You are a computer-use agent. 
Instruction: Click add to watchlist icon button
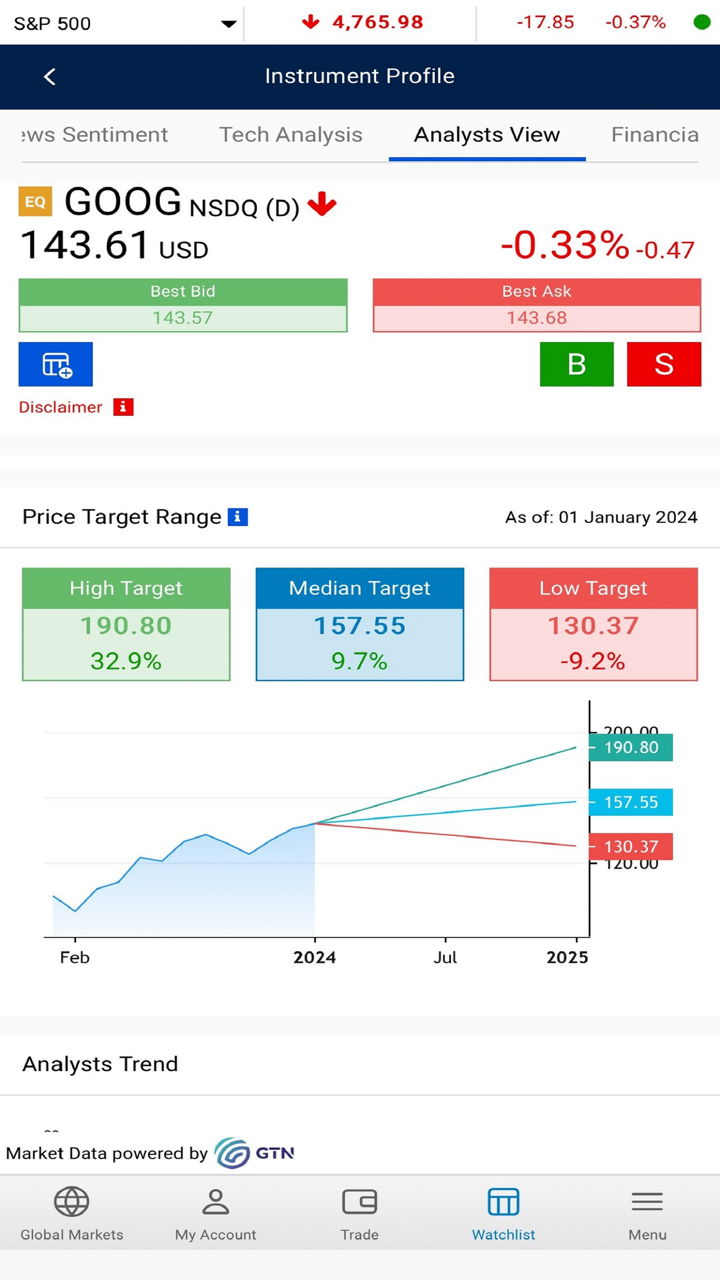[x=56, y=364]
